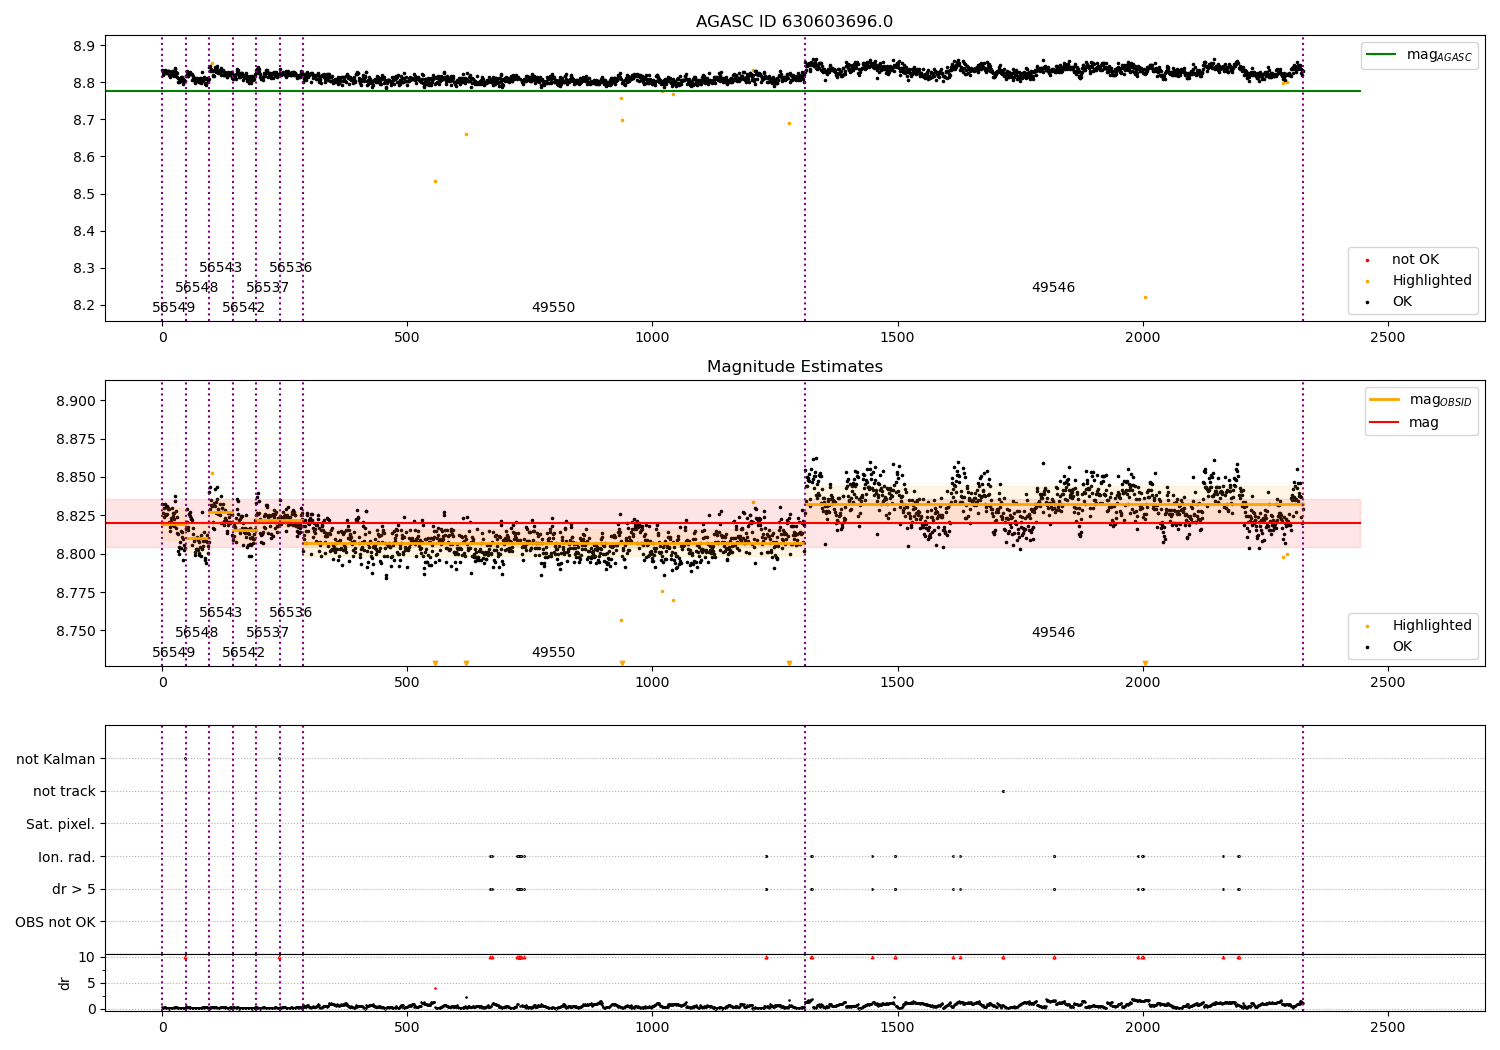Screen dimensions: 1500x1050
Task: Select the mag AGASC legend entry in top plot
Action: [1419, 55]
